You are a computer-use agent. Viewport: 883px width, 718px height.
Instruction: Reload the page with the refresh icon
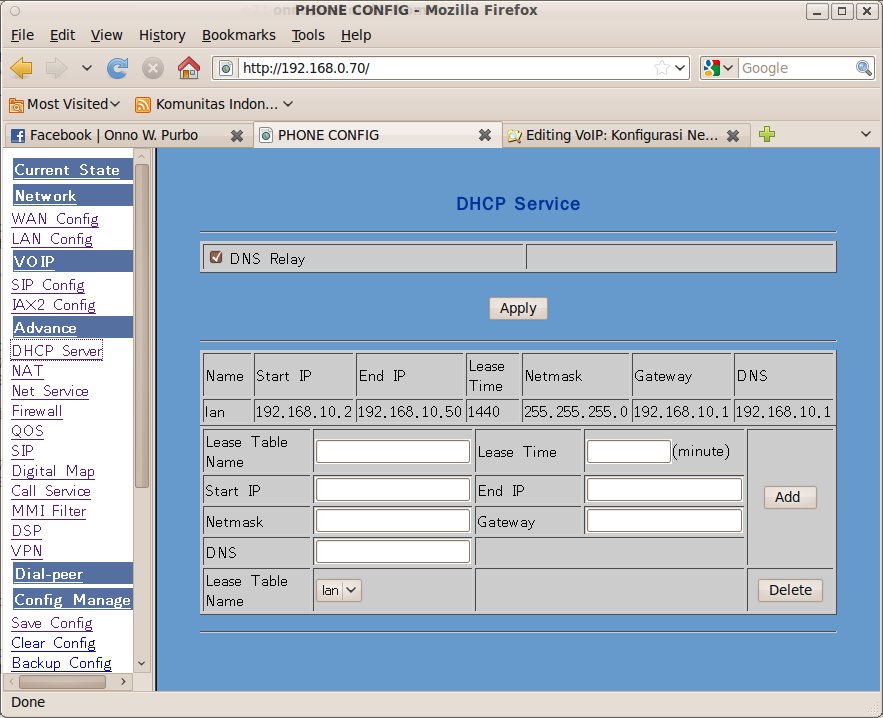[x=118, y=68]
